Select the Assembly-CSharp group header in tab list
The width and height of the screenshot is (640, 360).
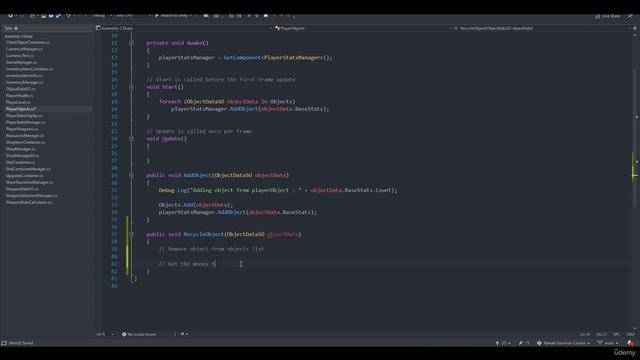[19, 36]
